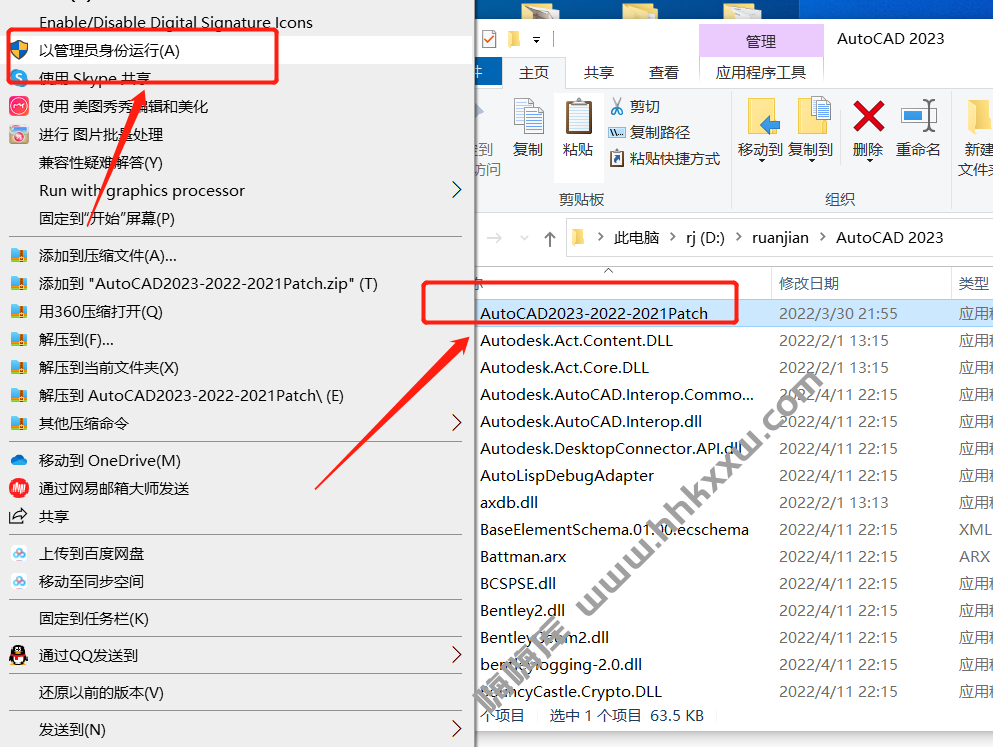Sort by 修改日期 column header
The image size is (993, 747).
(x=809, y=283)
